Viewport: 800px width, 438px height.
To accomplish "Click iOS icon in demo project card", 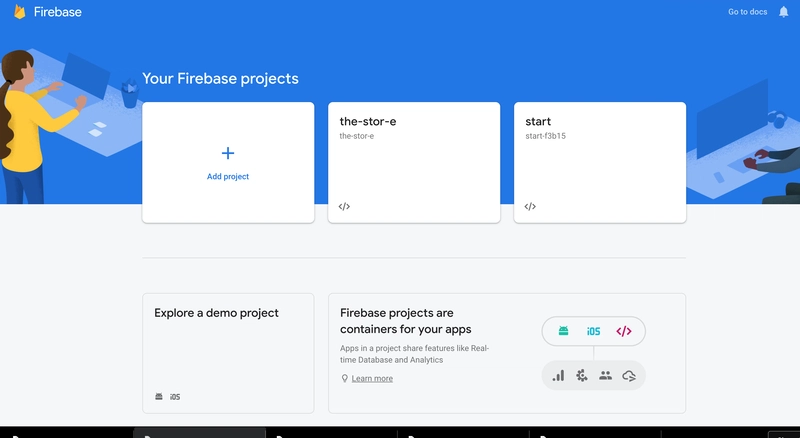I will [x=175, y=397].
